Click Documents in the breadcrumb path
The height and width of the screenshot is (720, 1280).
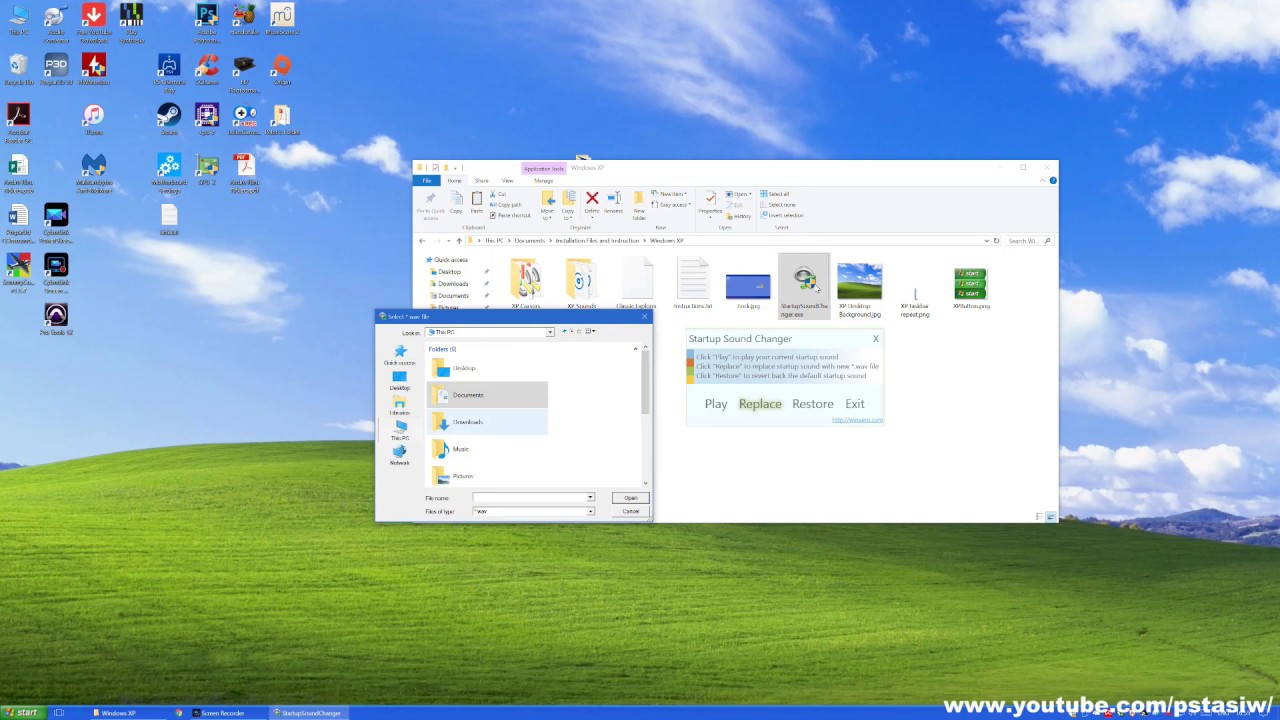[530, 241]
